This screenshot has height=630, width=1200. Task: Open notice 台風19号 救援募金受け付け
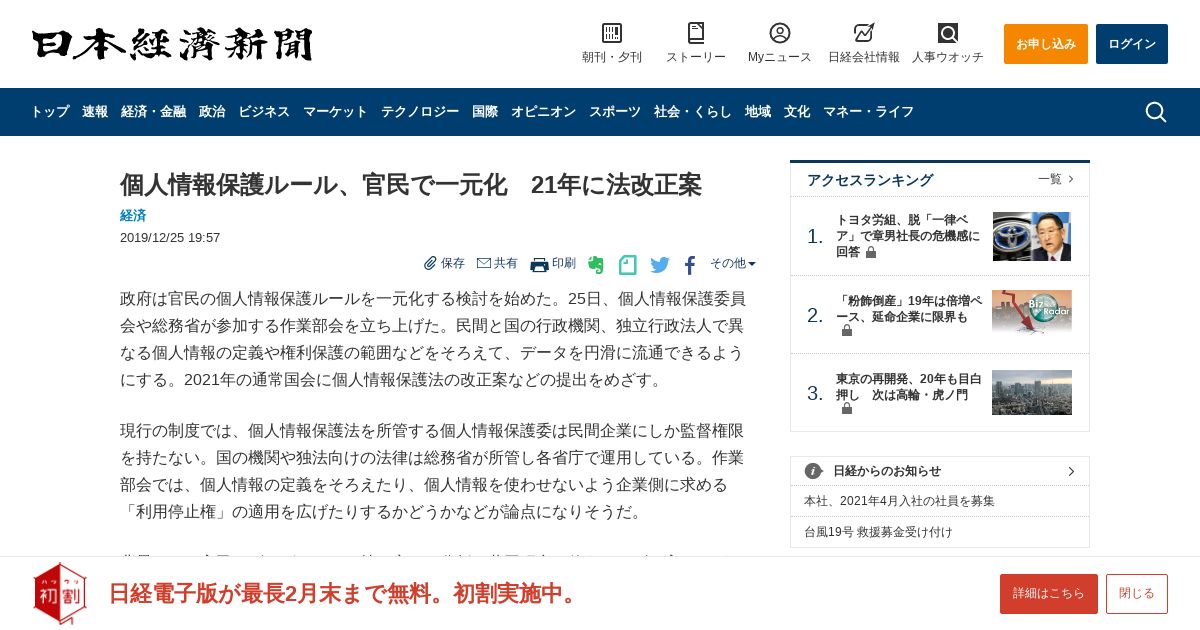coord(878,532)
